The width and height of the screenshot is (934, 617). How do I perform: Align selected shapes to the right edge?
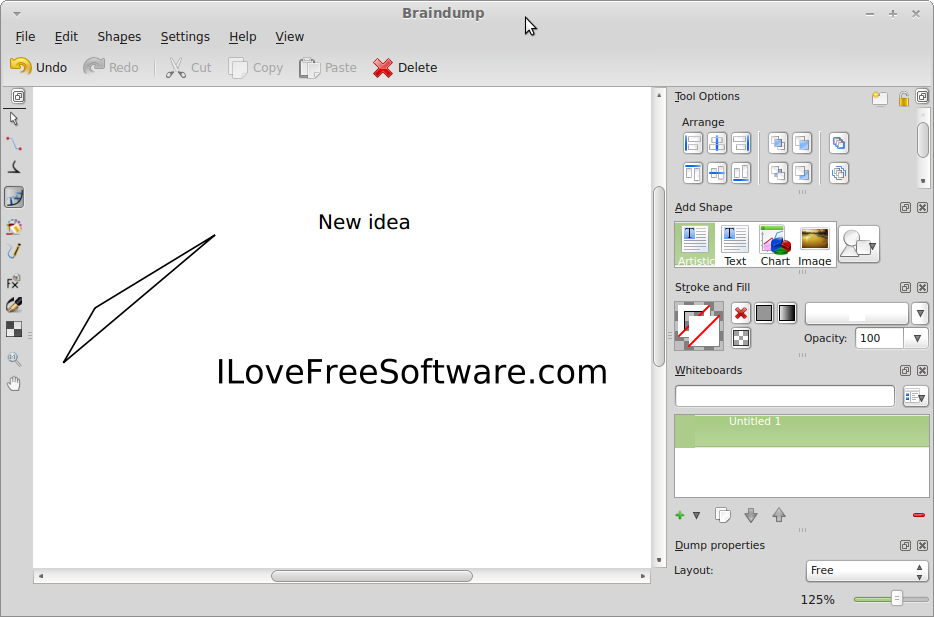pyautogui.click(x=741, y=144)
